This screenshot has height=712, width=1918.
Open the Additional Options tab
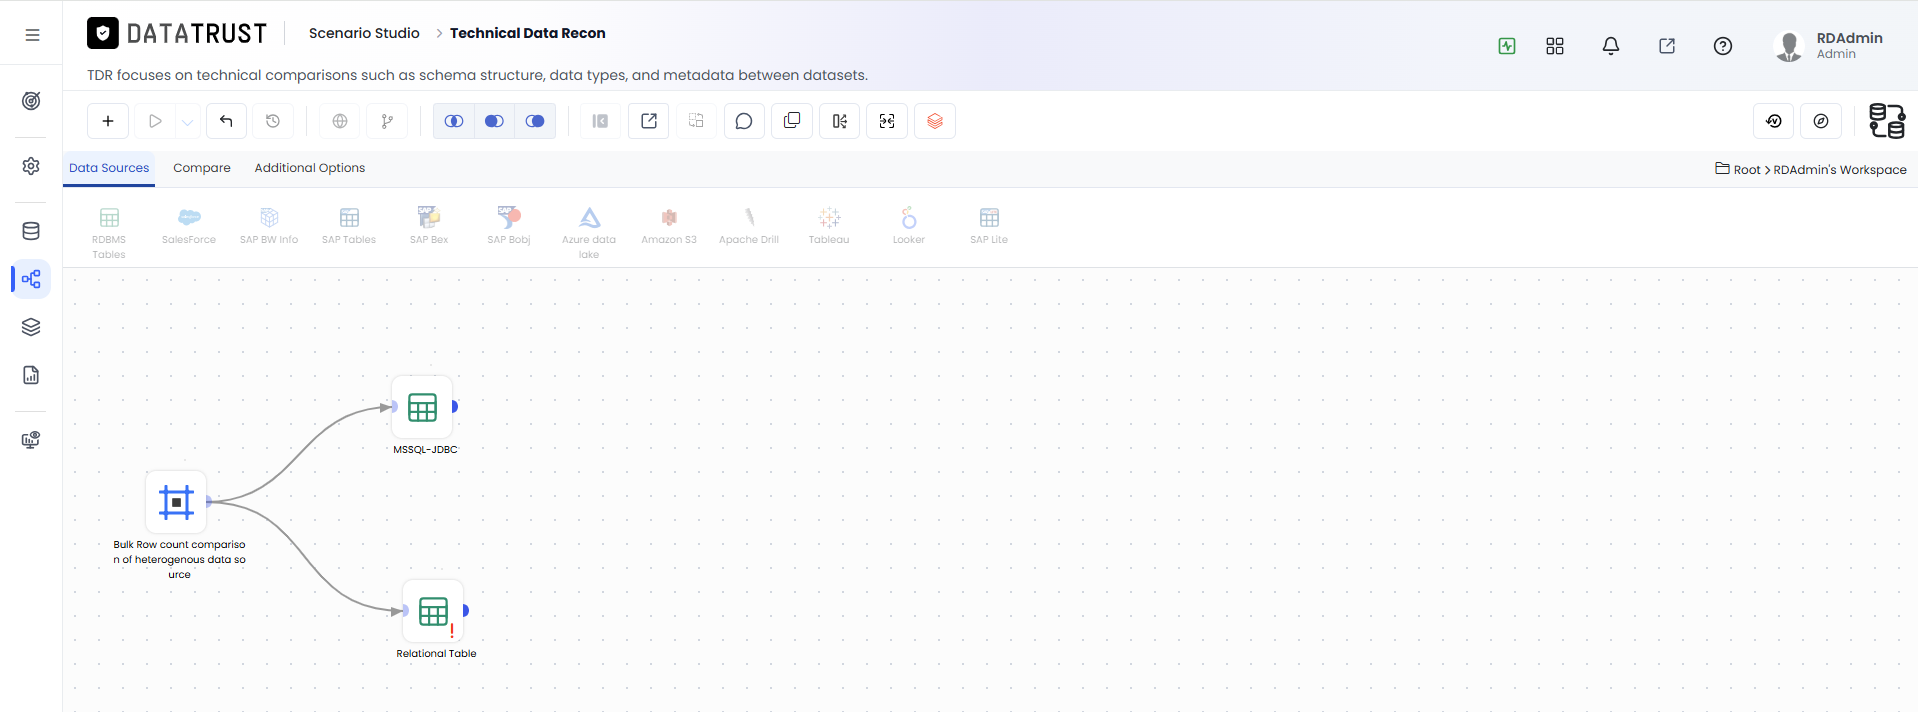click(x=310, y=168)
